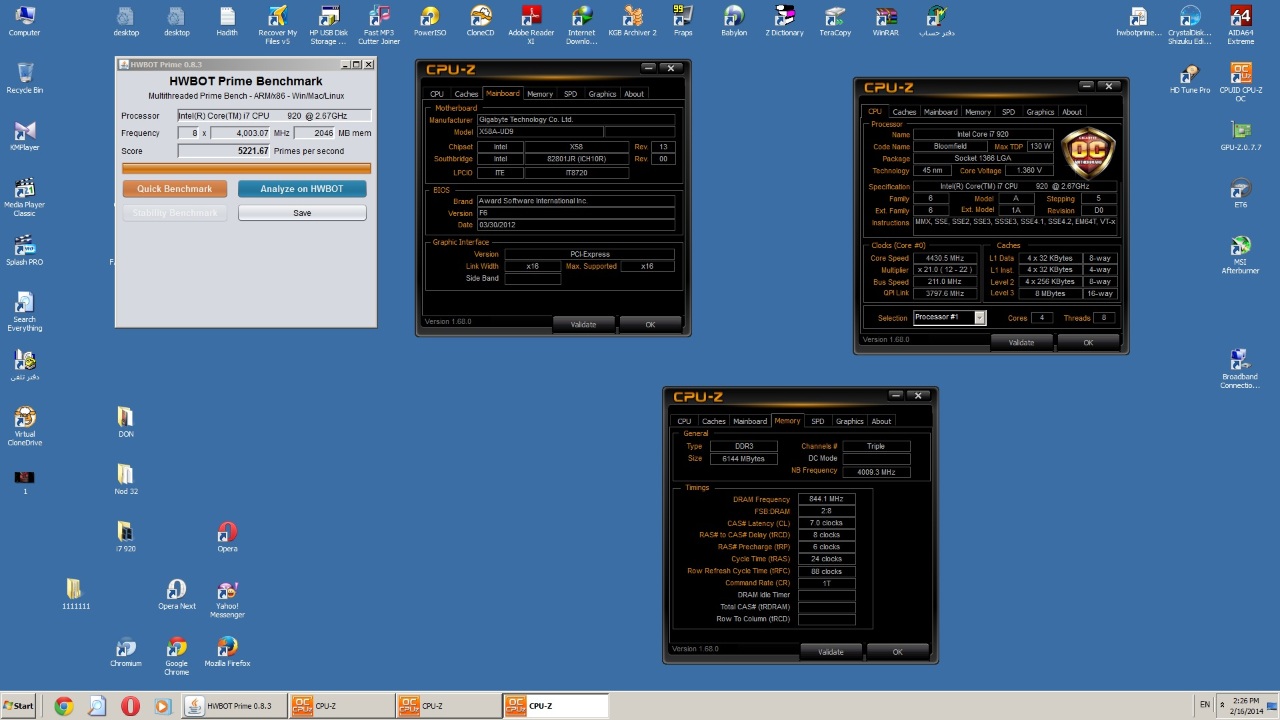This screenshot has width=1280, height=720.
Task: Open SPD tab in Mainboard CPU-Z window
Action: [x=570, y=94]
